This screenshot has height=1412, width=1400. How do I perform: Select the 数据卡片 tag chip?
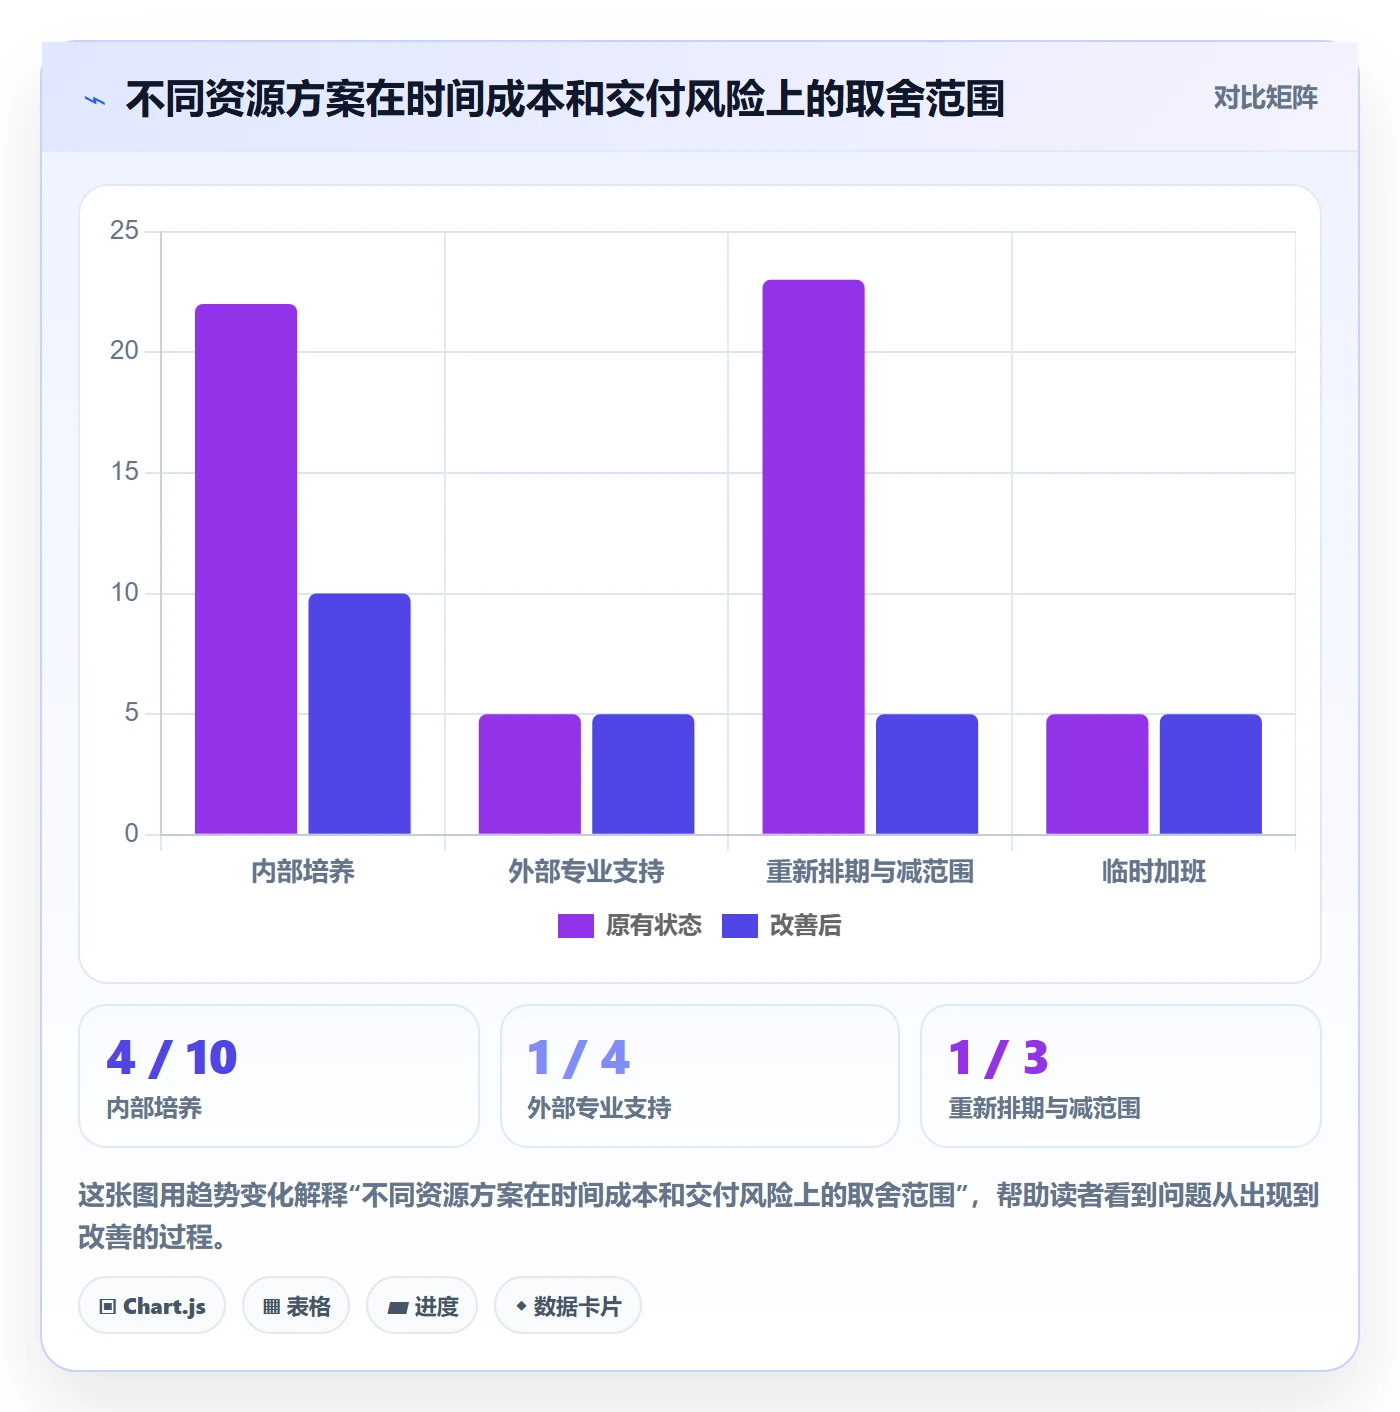coord(568,1306)
